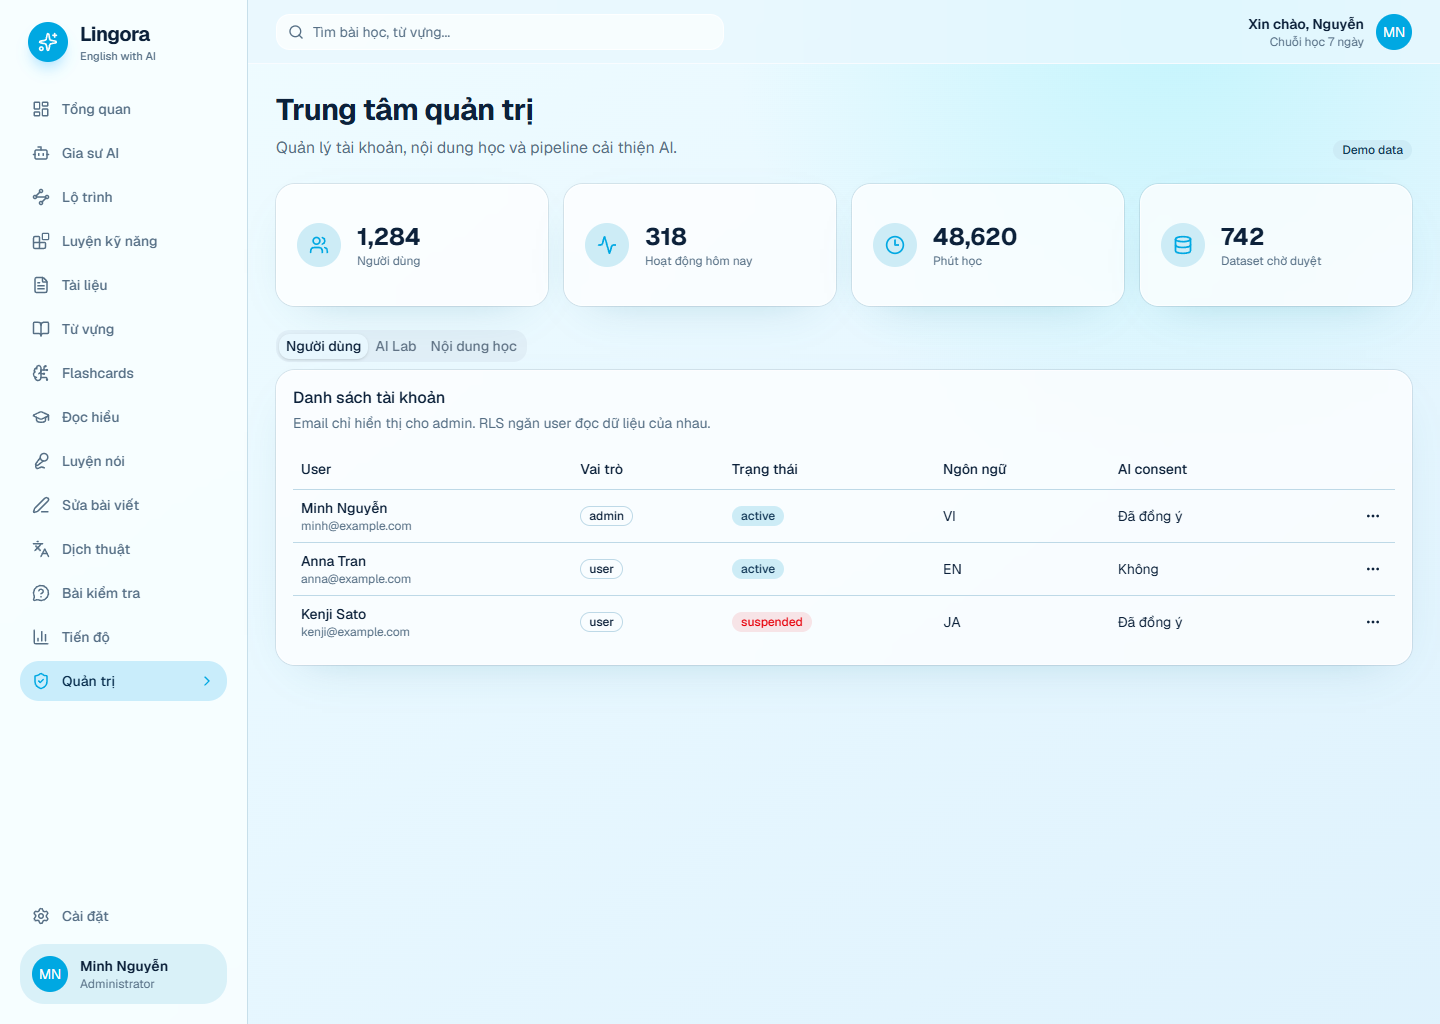
Task: Open actions menu for Kenji Sato row
Action: click(x=1373, y=622)
